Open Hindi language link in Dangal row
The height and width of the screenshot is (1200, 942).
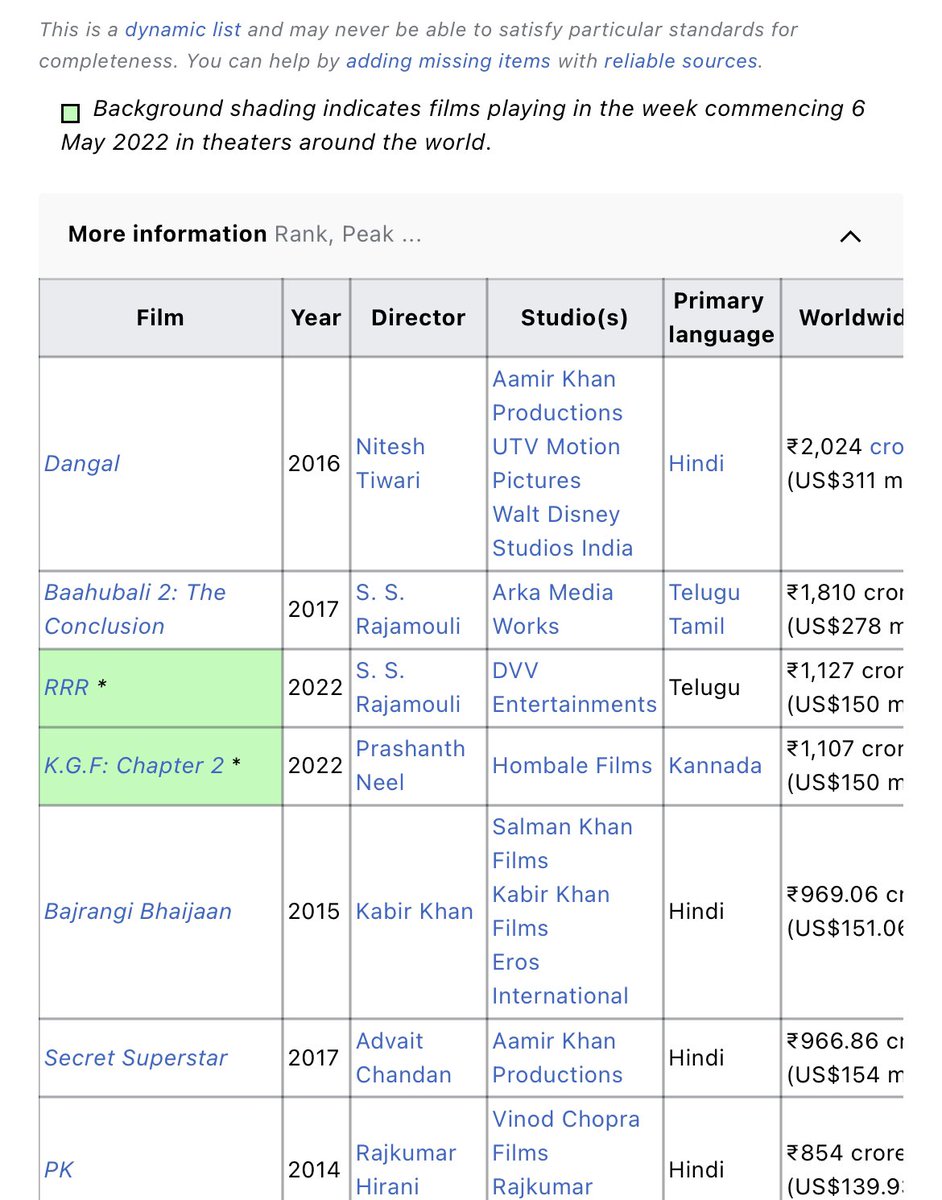pyautogui.click(x=697, y=464)
